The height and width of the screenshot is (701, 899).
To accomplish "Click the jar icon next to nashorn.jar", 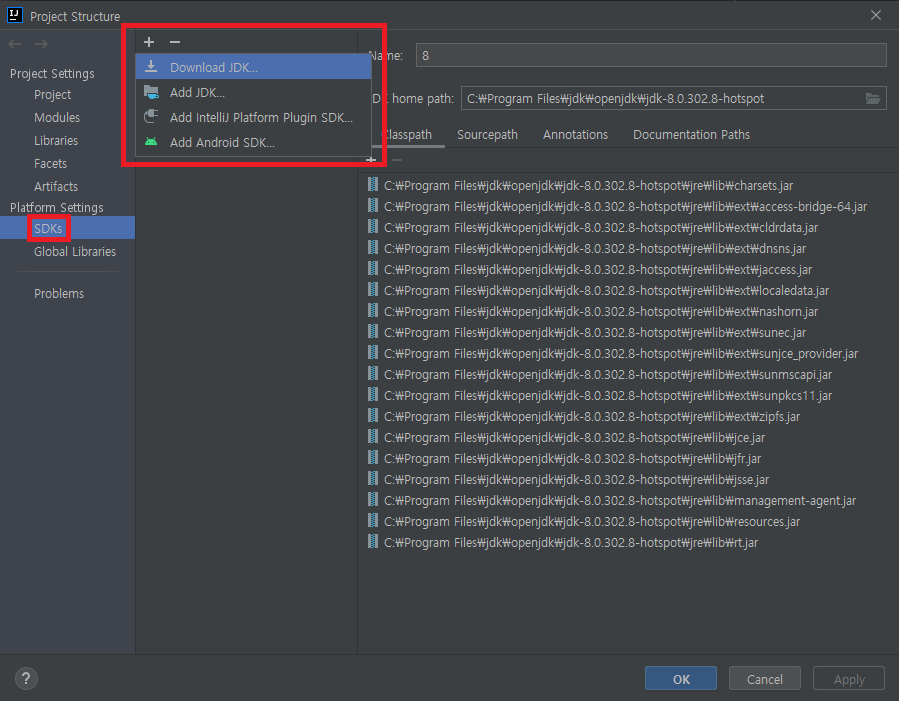I will tap(373, 311).
